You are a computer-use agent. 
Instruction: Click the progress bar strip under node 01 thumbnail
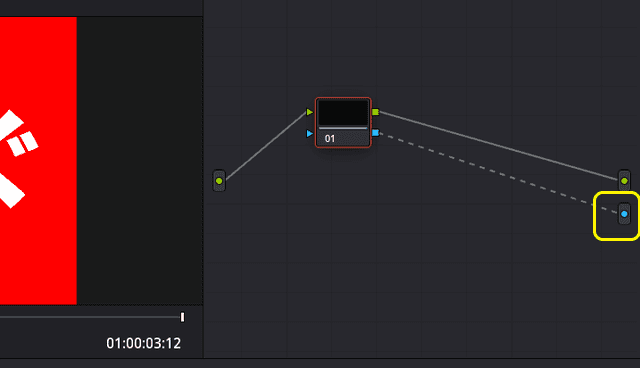343,128
